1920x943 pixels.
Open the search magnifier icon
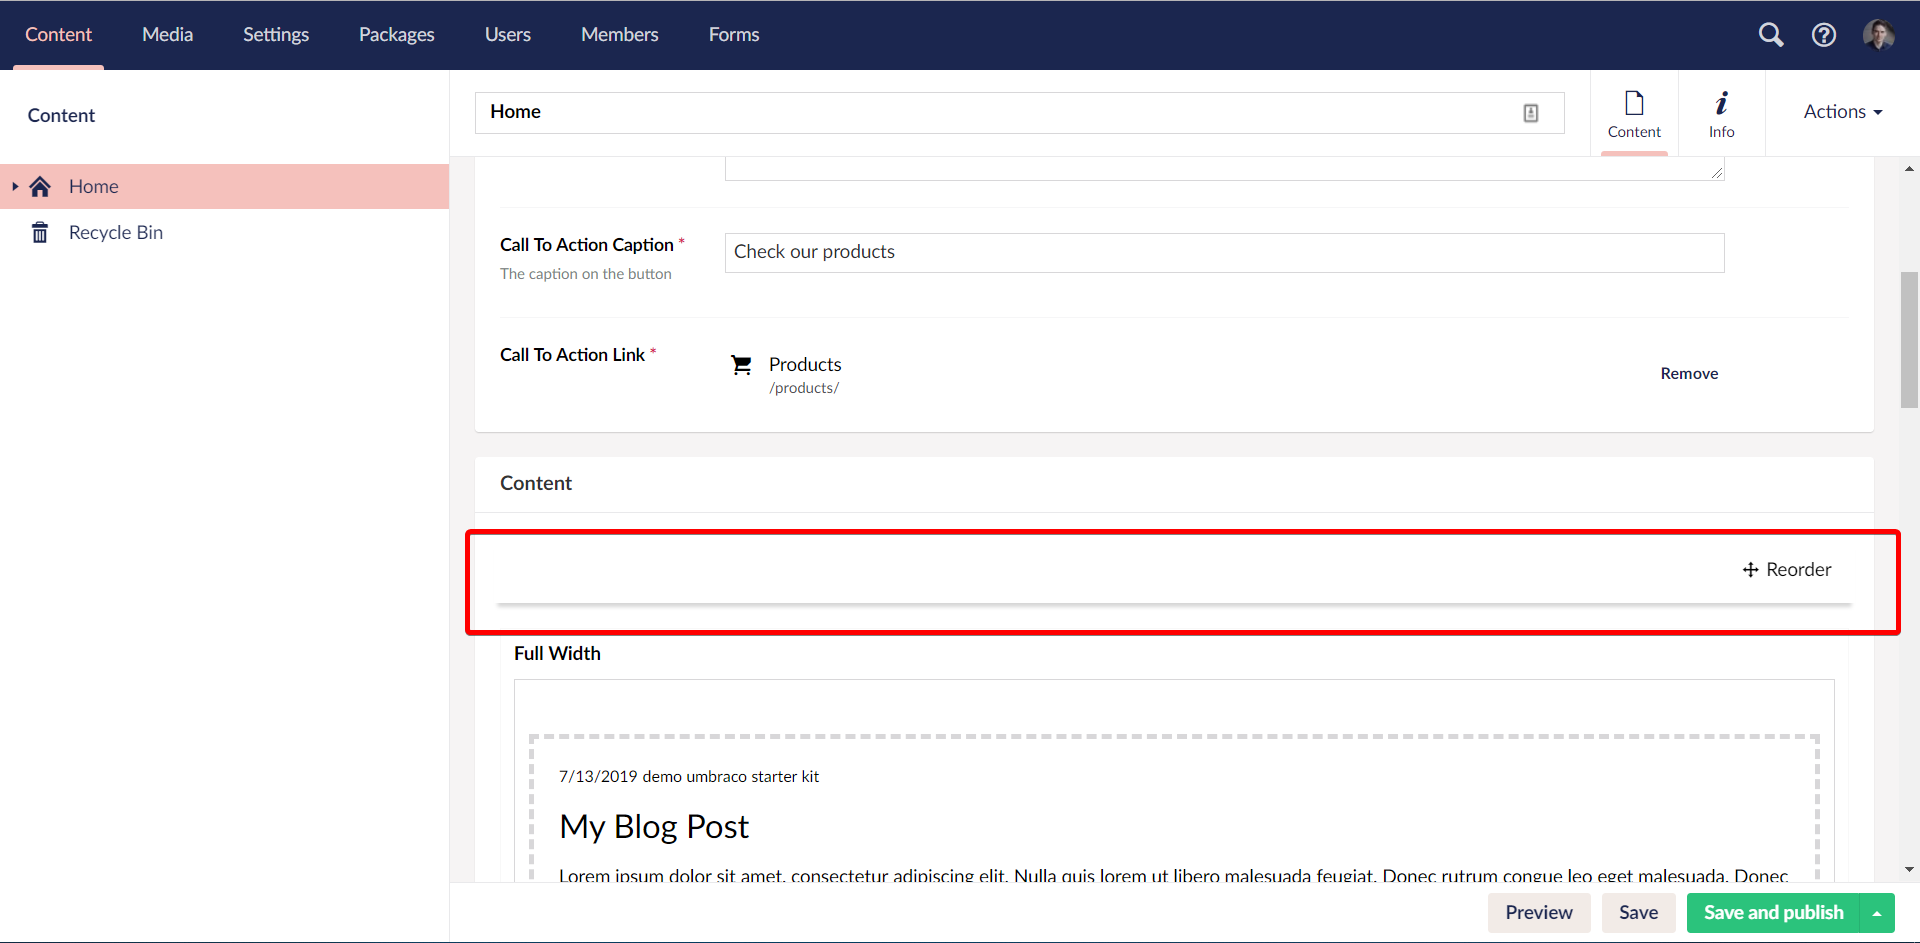(x=1771, y=35)
